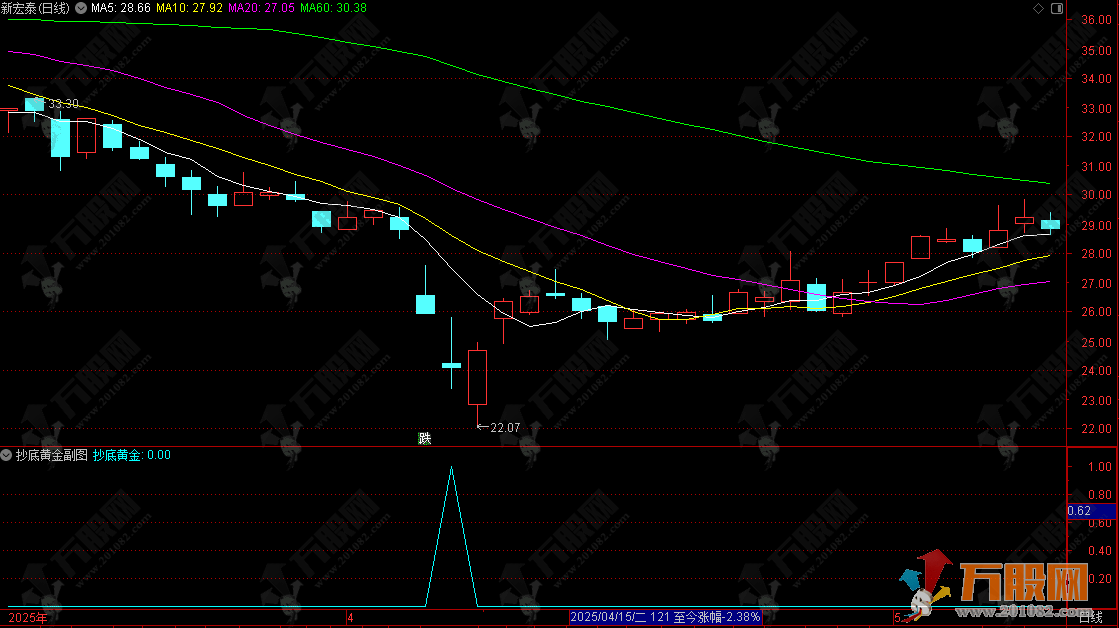Click the large red candle near 22.07

point(477,377)
